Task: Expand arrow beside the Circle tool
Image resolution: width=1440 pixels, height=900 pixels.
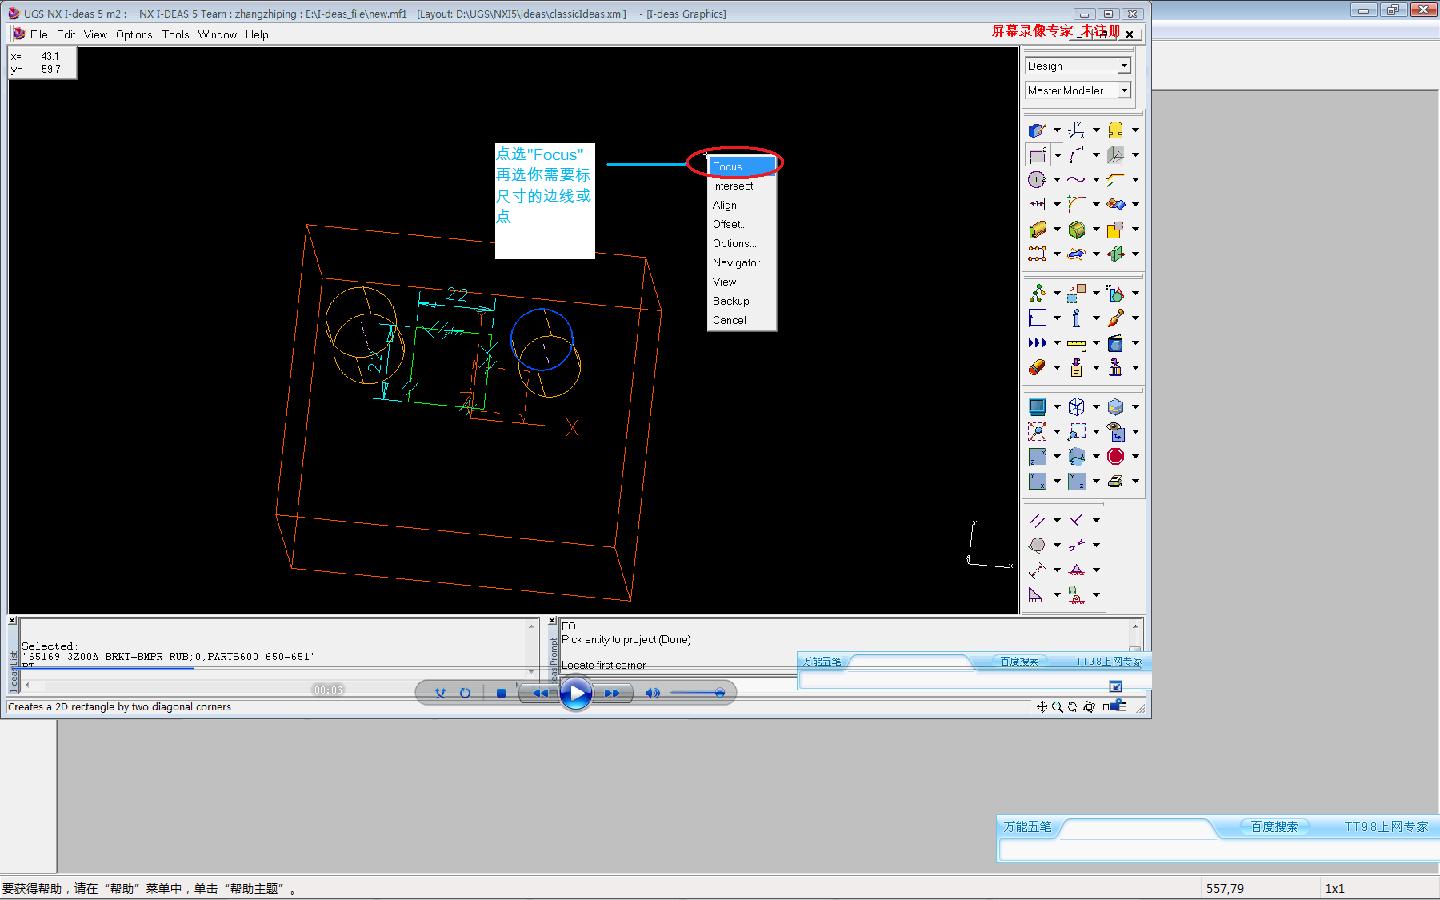Action: pyautogui.click(x=1056, y=180)
